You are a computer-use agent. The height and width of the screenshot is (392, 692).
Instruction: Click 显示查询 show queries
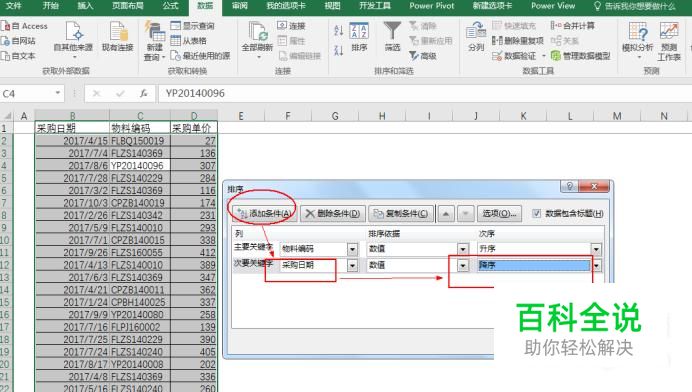tap(192, 26)
